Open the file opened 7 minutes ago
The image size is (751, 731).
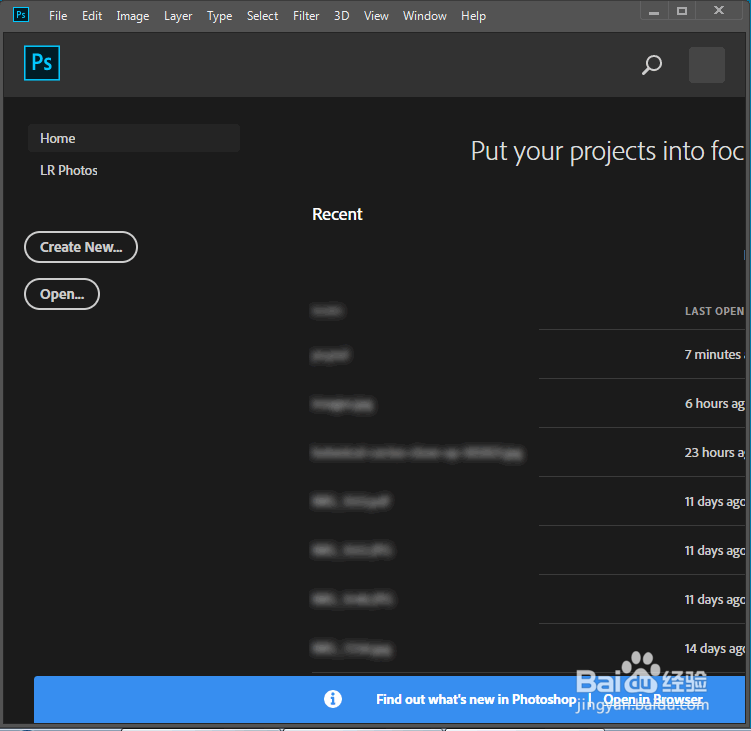pos(528,354)
